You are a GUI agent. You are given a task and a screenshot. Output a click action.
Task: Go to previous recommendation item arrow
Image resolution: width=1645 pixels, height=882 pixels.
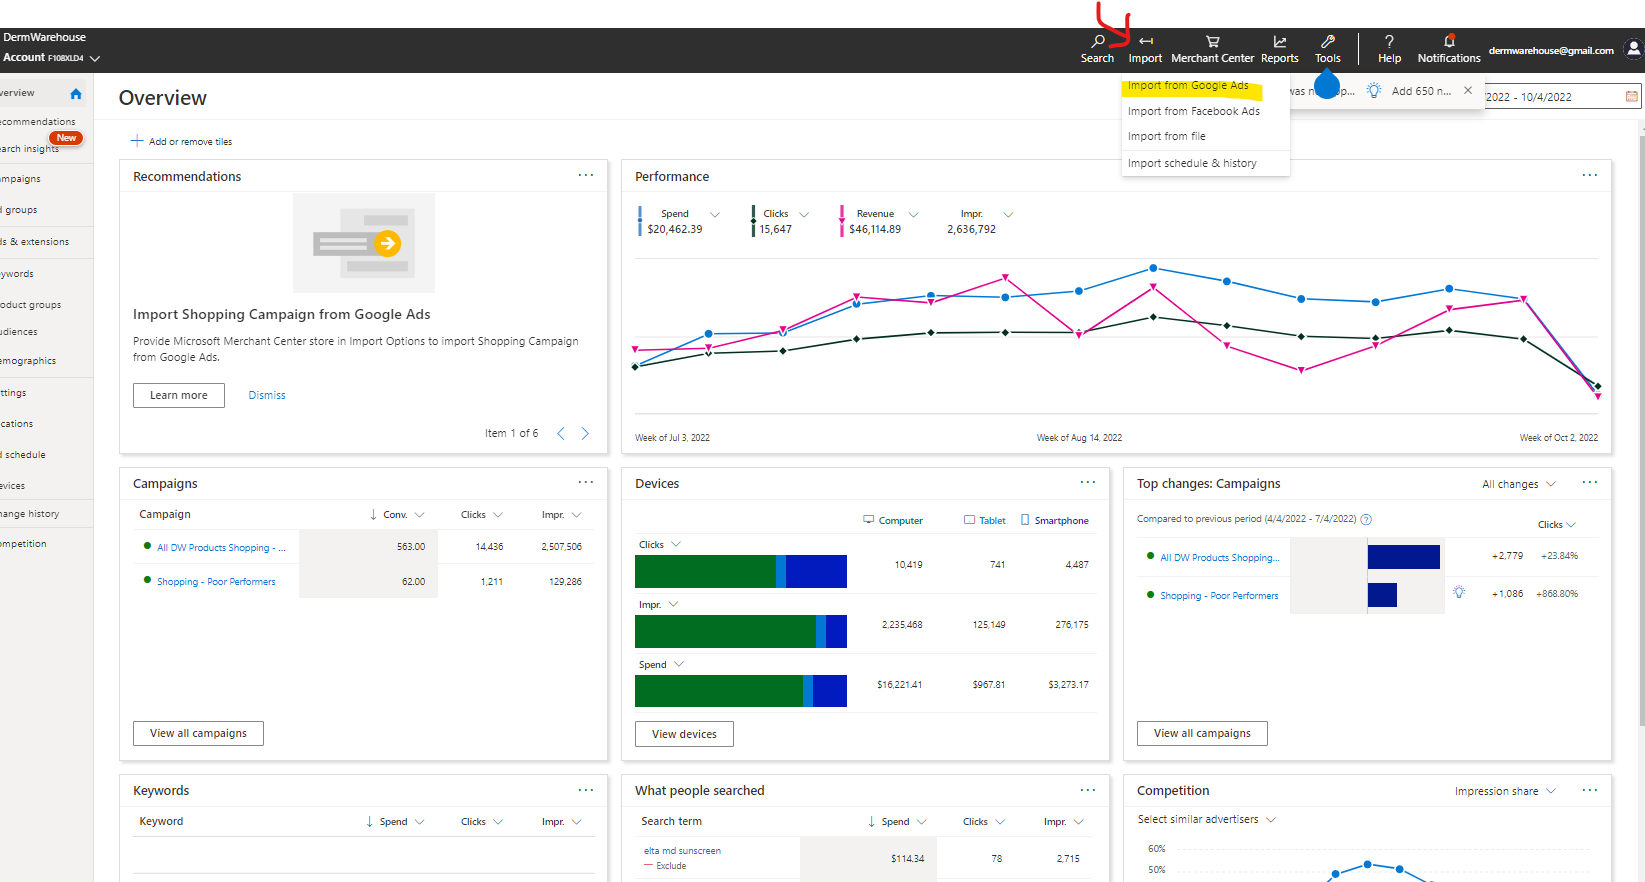pyautogui.click(x=561, y=433)
